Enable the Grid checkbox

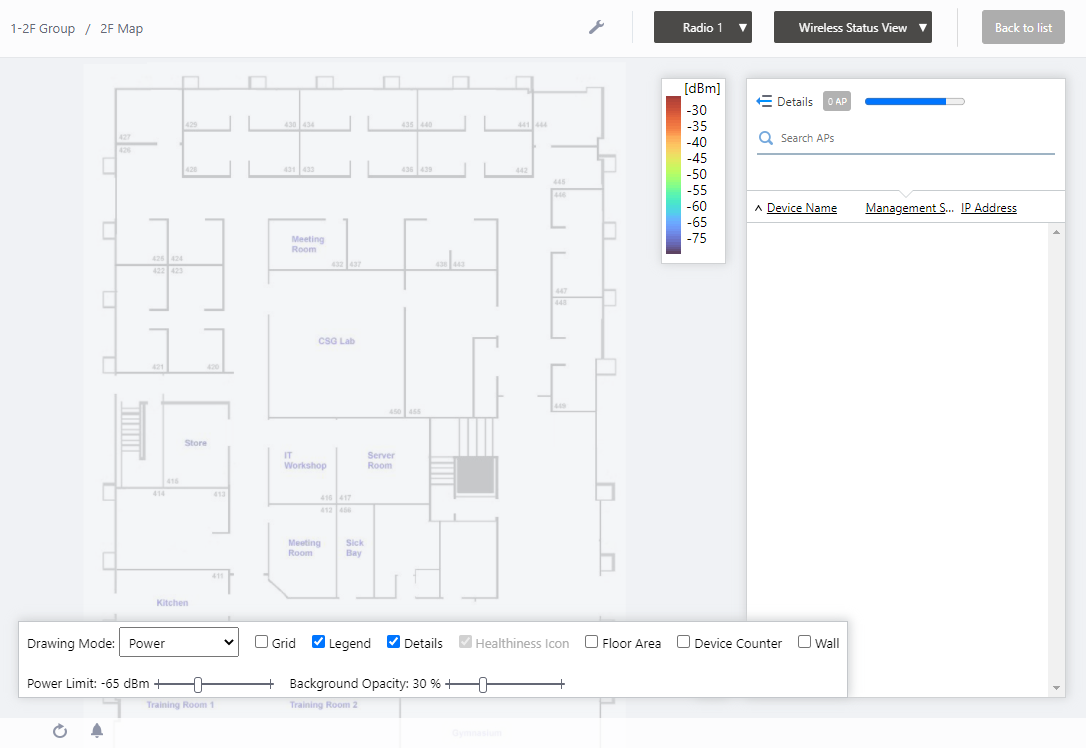click(262, 642)
